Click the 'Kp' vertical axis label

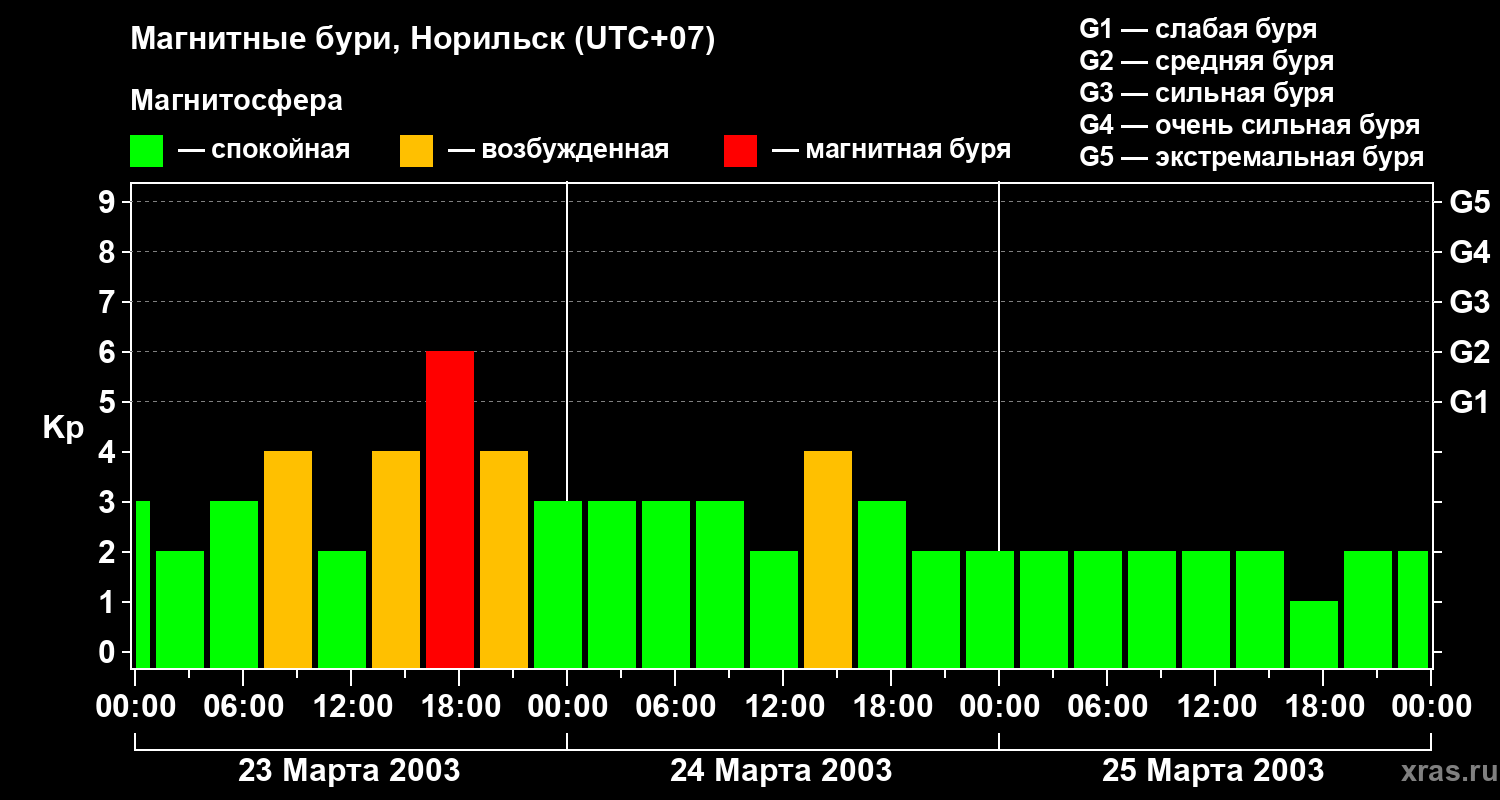[x=64, y=427]
